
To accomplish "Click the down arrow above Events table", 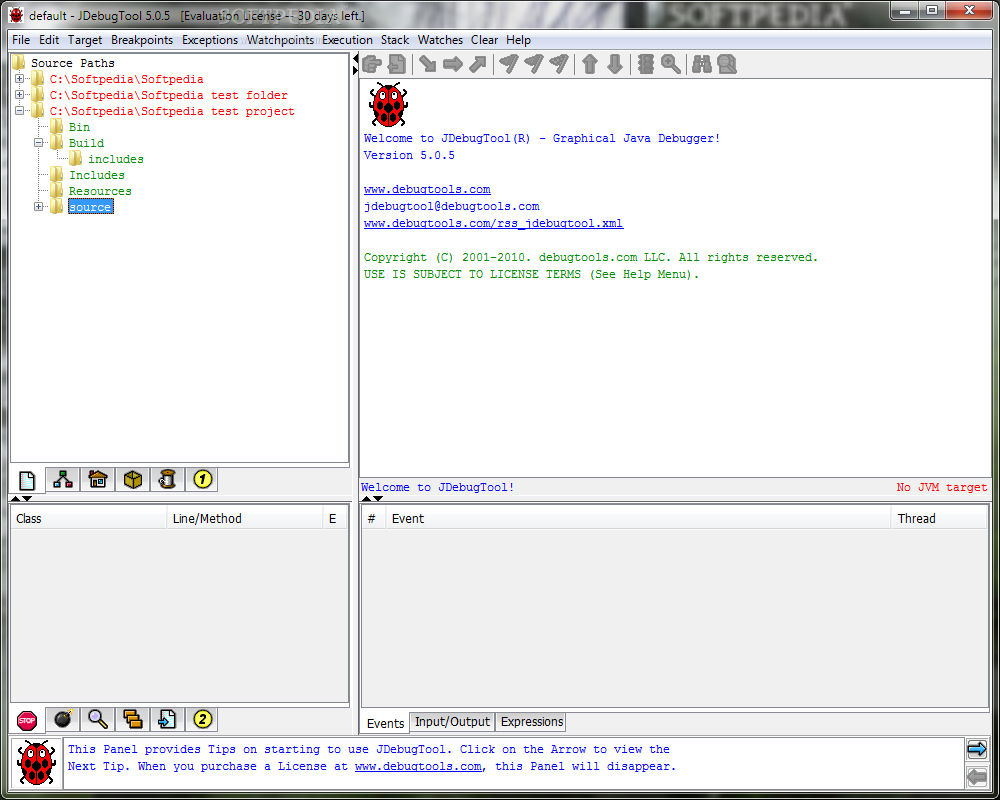I will coord(378,498).
